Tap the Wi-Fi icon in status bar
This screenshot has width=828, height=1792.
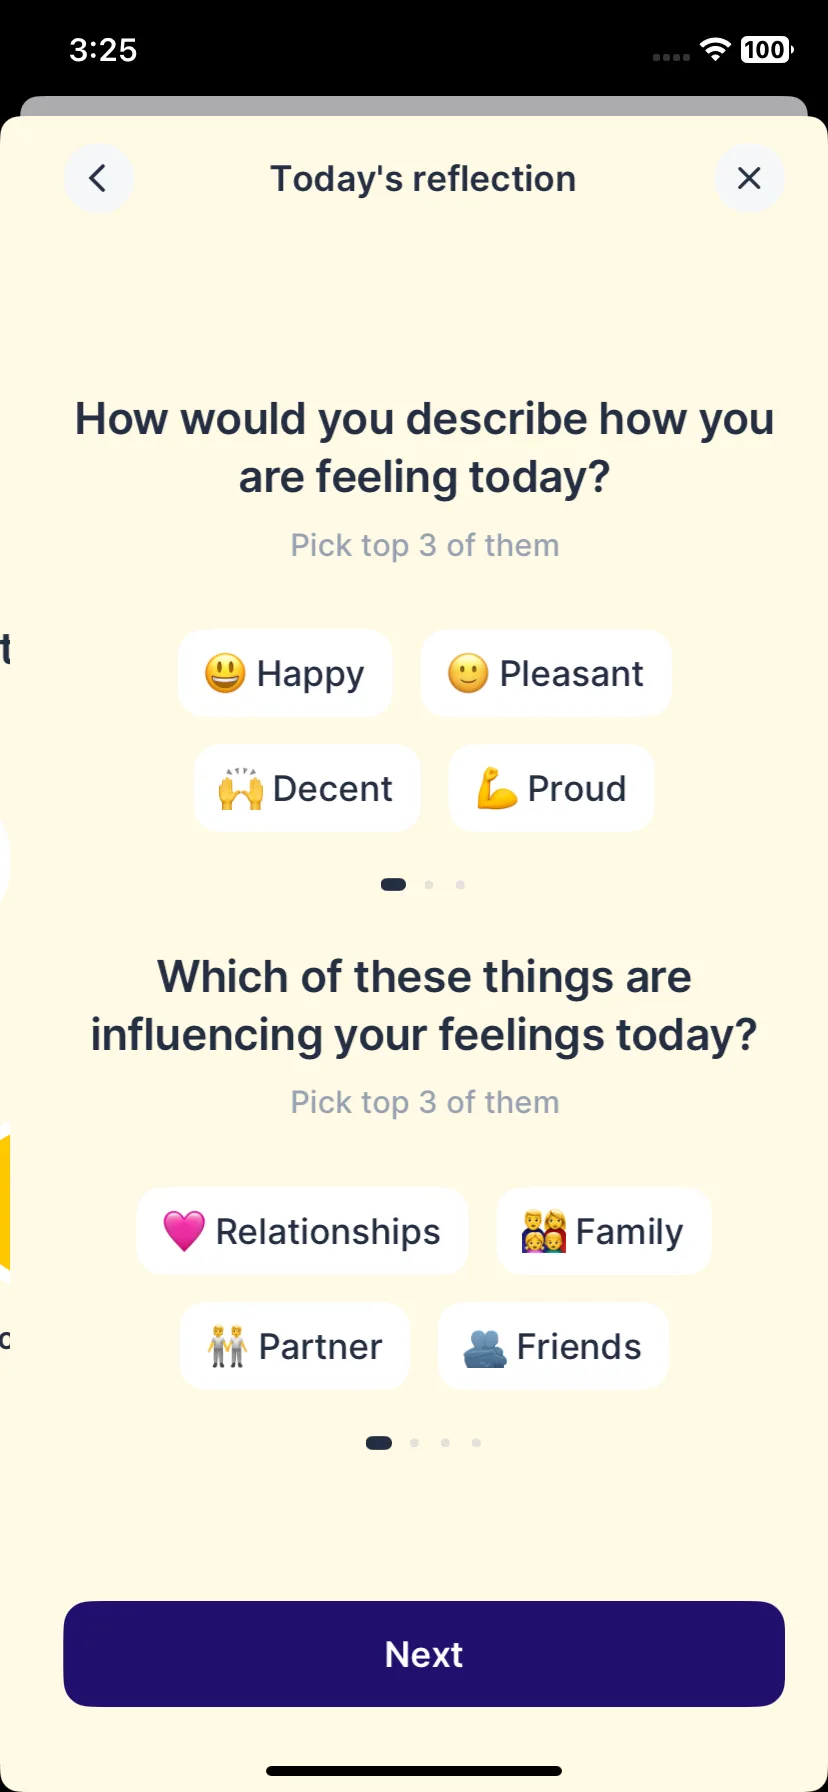pos(715,49)
